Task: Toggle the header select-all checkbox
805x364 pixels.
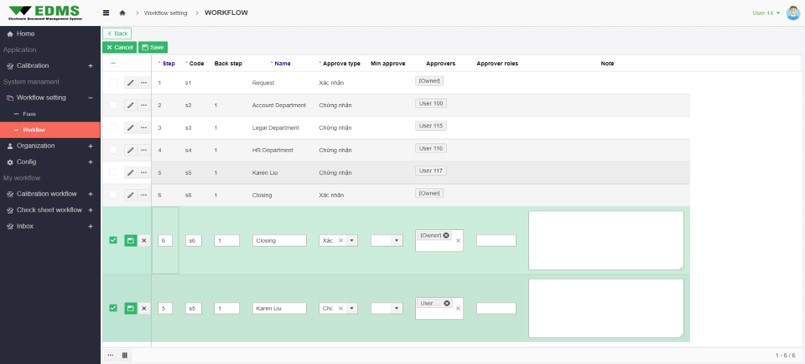Action: 113,63
